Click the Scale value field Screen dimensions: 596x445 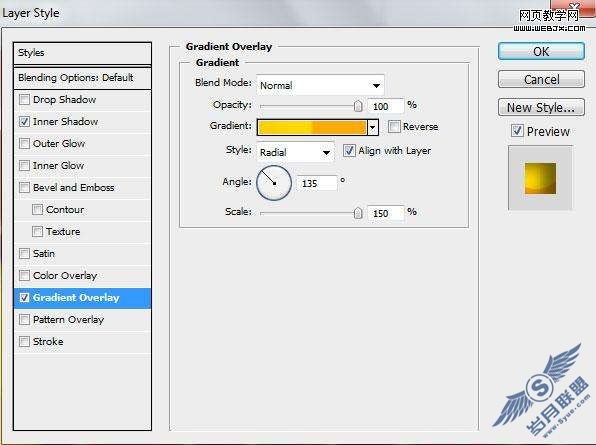(385, 213)
